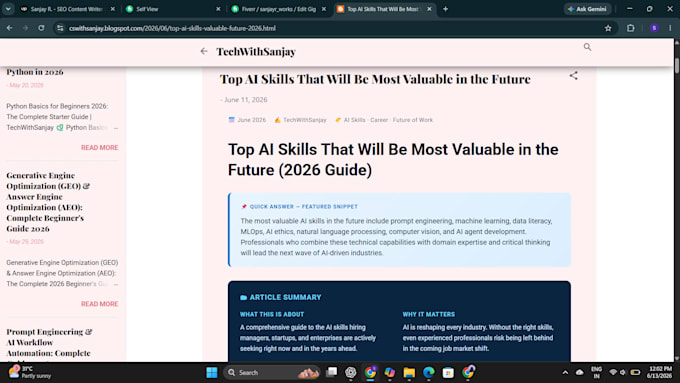Open the weather widget showing Partly sunny
Viewport: 680px width, 383px height.
(x=30, y=372)
